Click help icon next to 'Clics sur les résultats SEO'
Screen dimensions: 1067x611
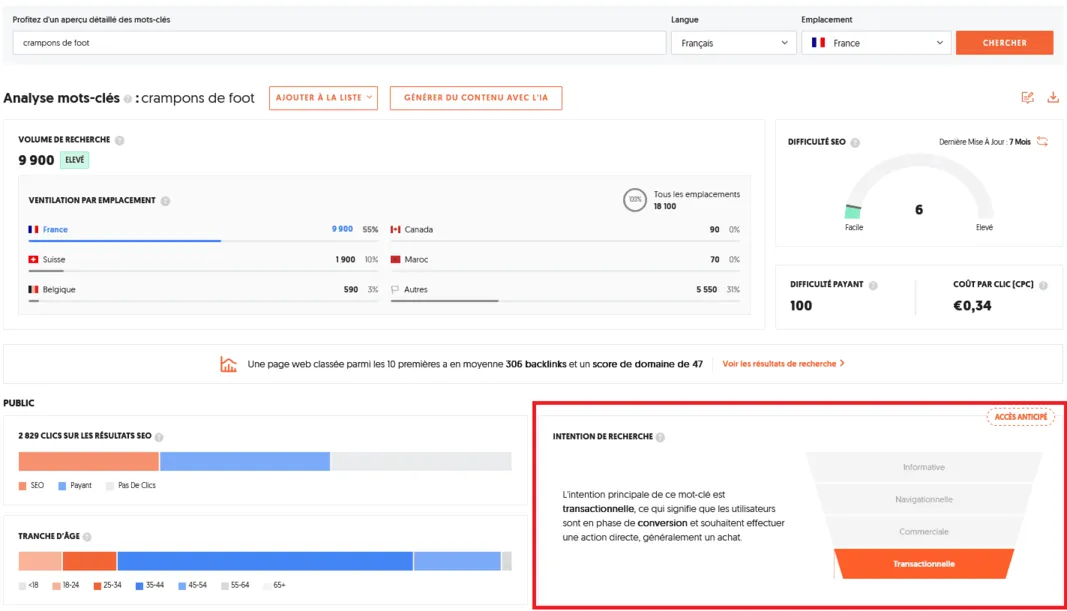coord(159,437)
